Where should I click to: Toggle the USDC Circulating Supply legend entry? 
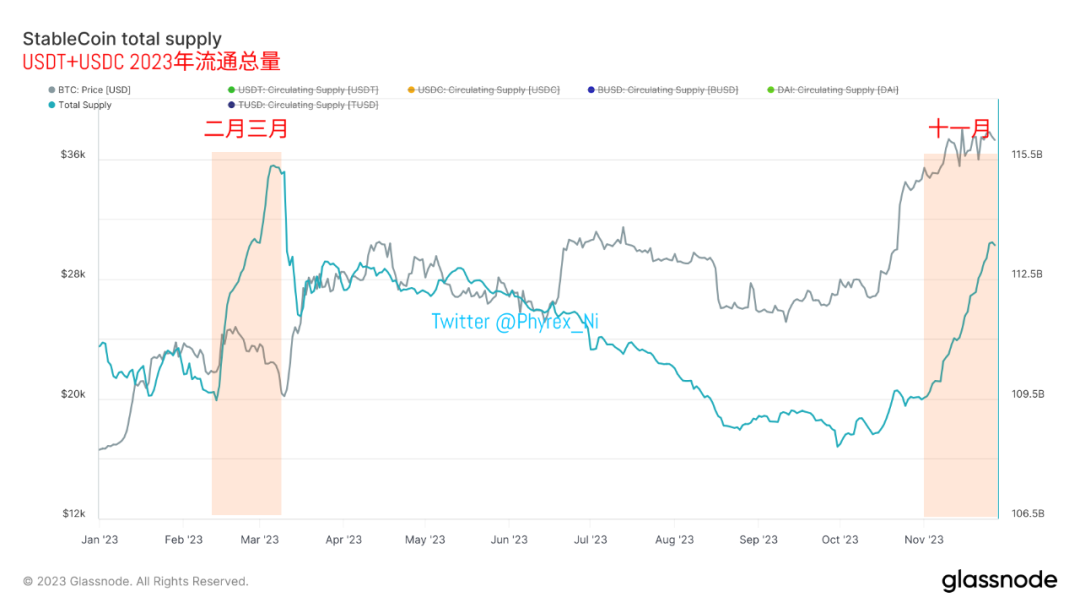(484, 90)
